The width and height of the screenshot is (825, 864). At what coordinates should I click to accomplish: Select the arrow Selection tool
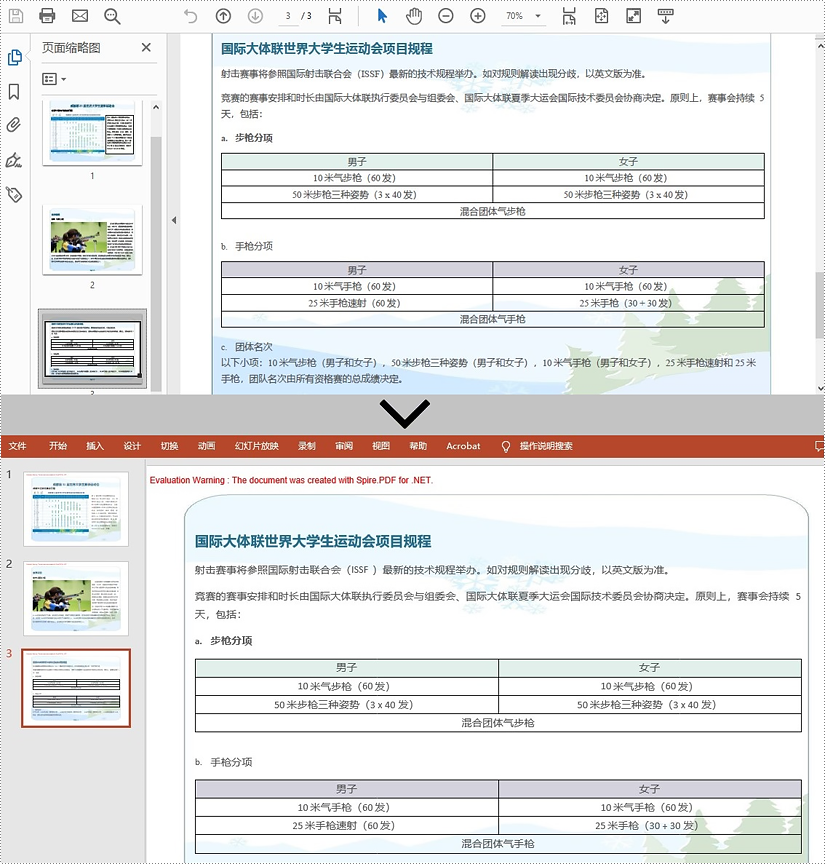tap(382, 16)
